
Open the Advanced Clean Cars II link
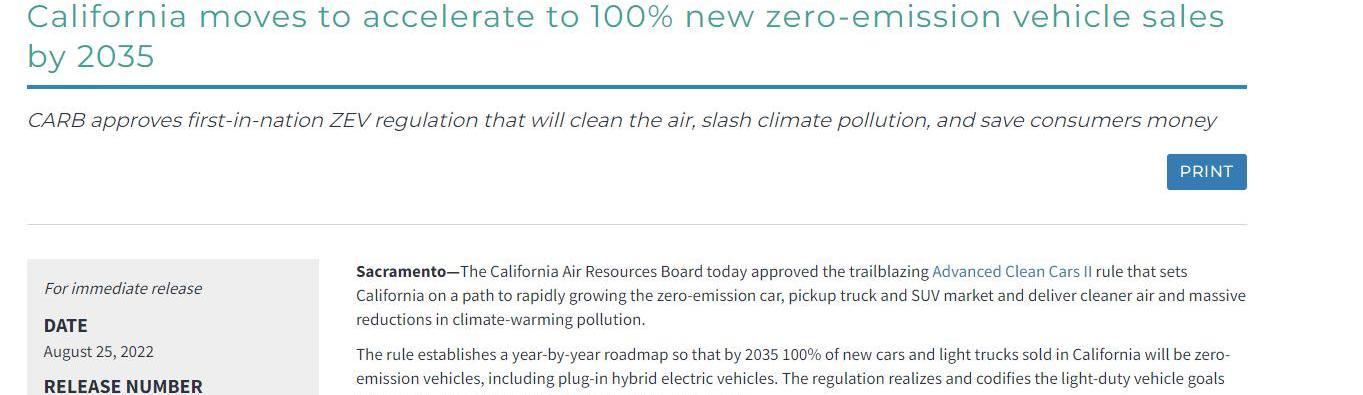tap(1012, 272)
